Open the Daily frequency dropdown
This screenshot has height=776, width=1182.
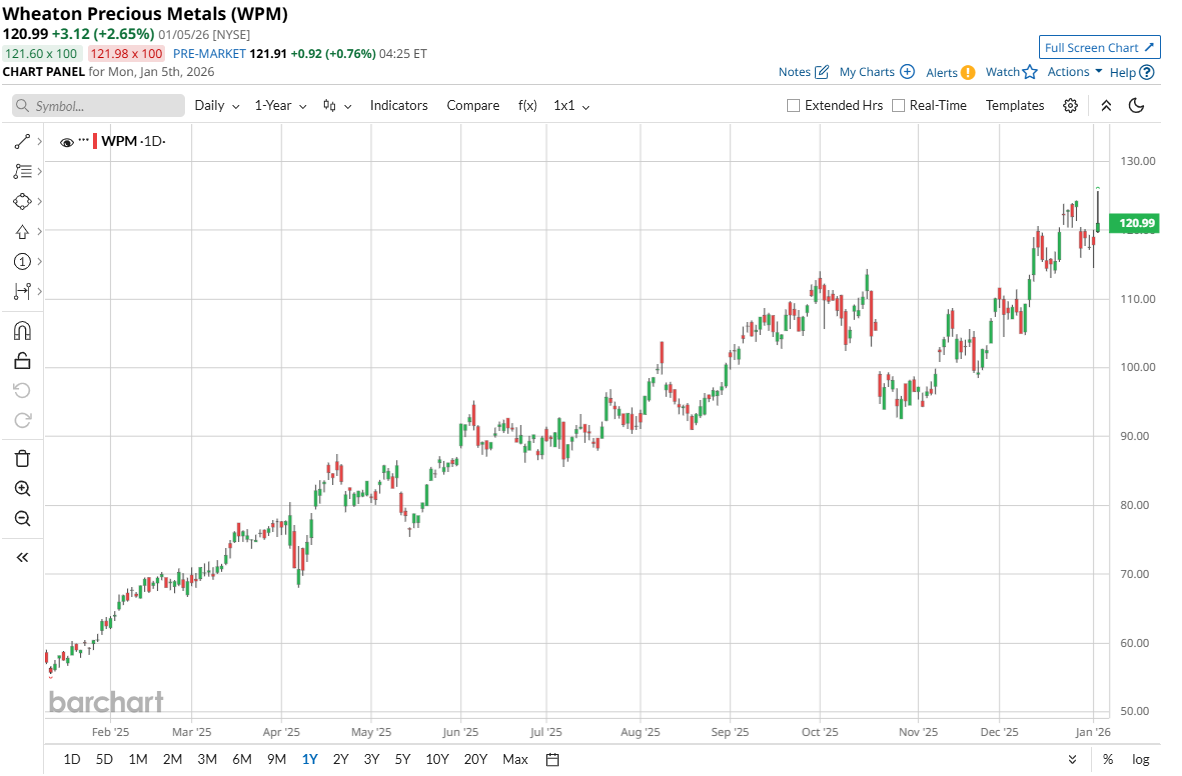(217, 105)
